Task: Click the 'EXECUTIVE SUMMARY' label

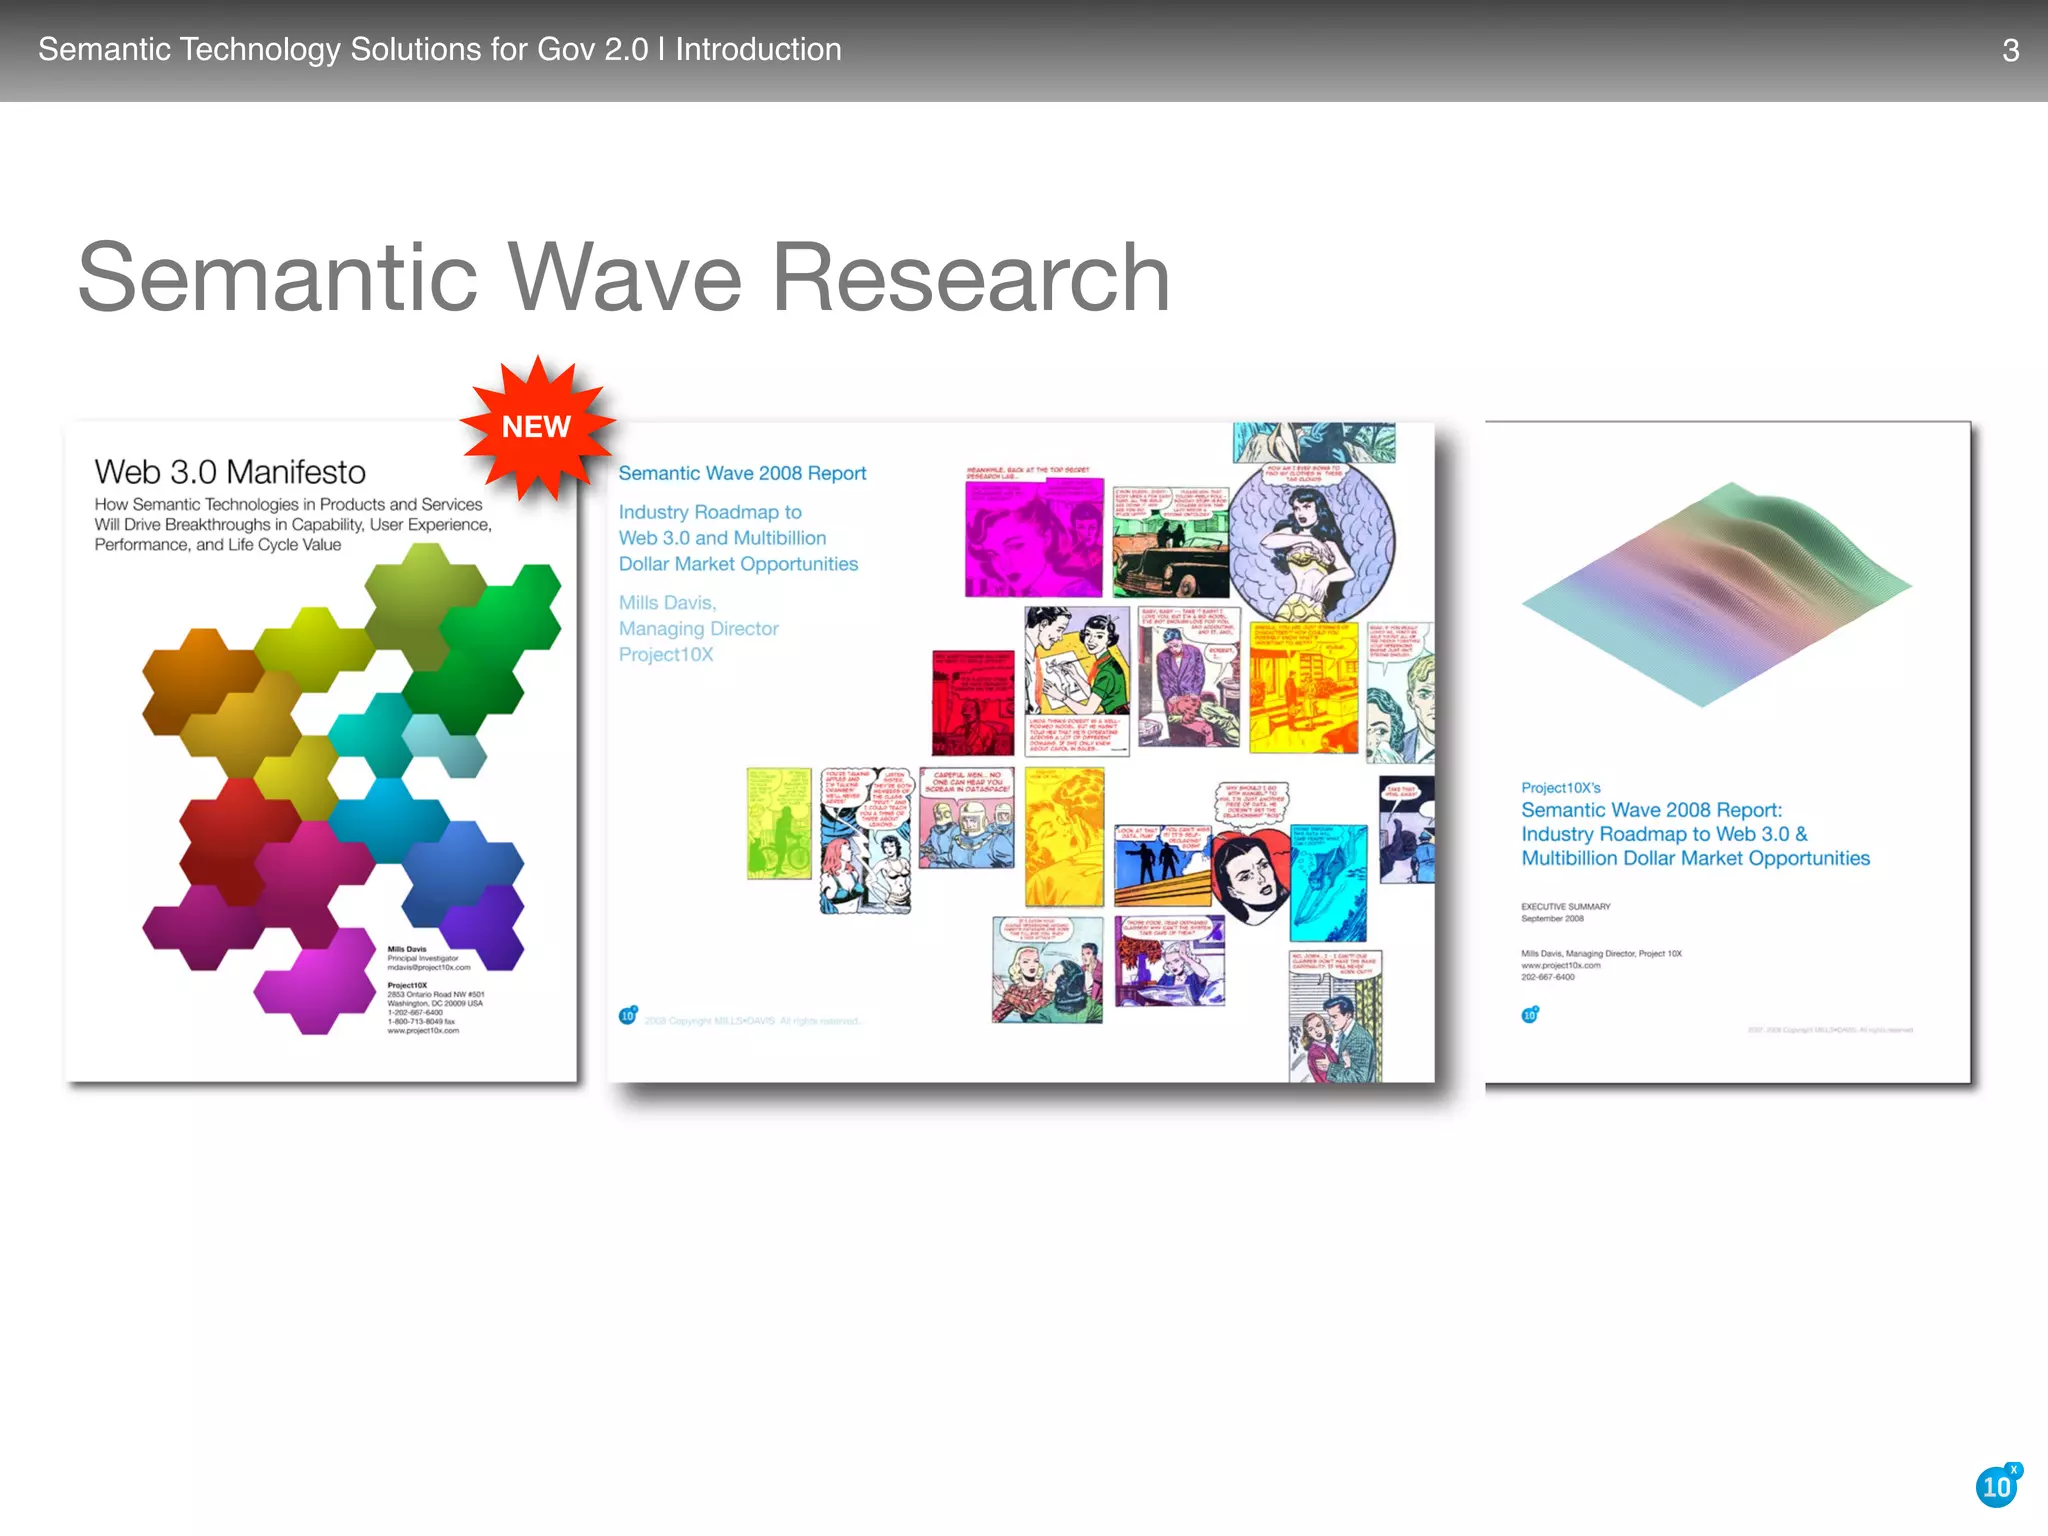Action: [1566, 907]
